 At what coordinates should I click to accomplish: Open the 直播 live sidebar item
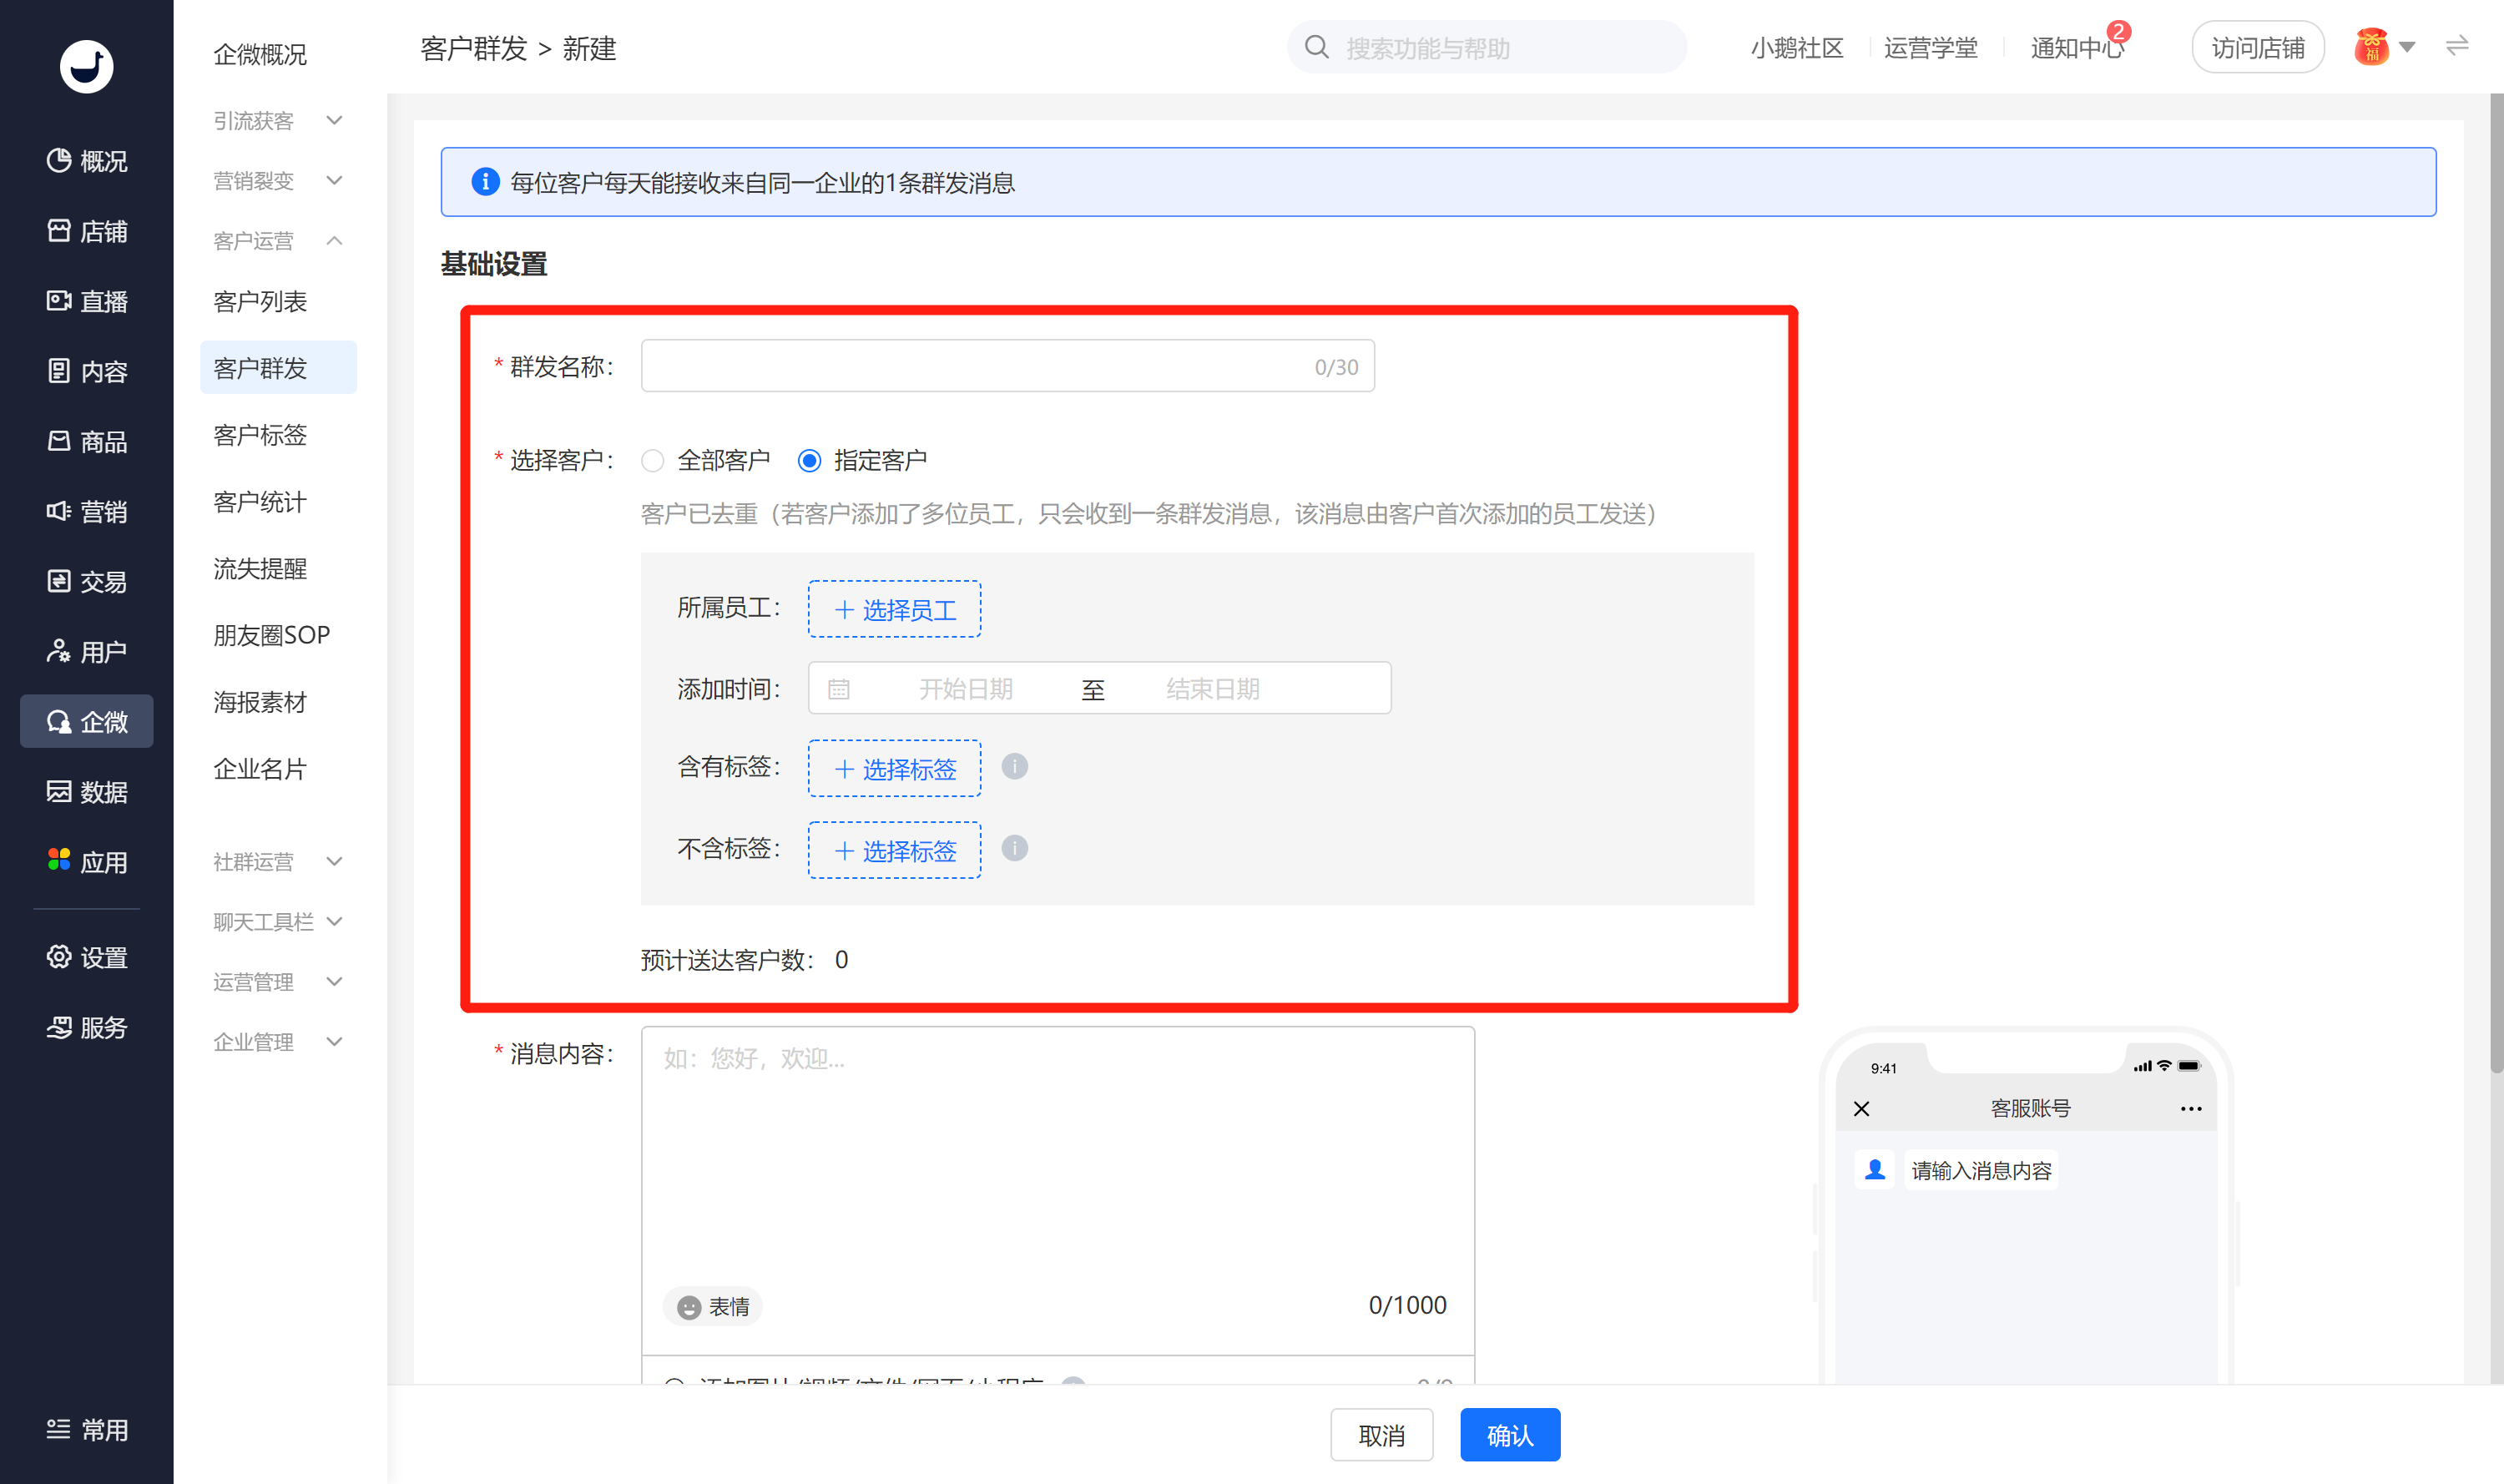coord(87,301)
